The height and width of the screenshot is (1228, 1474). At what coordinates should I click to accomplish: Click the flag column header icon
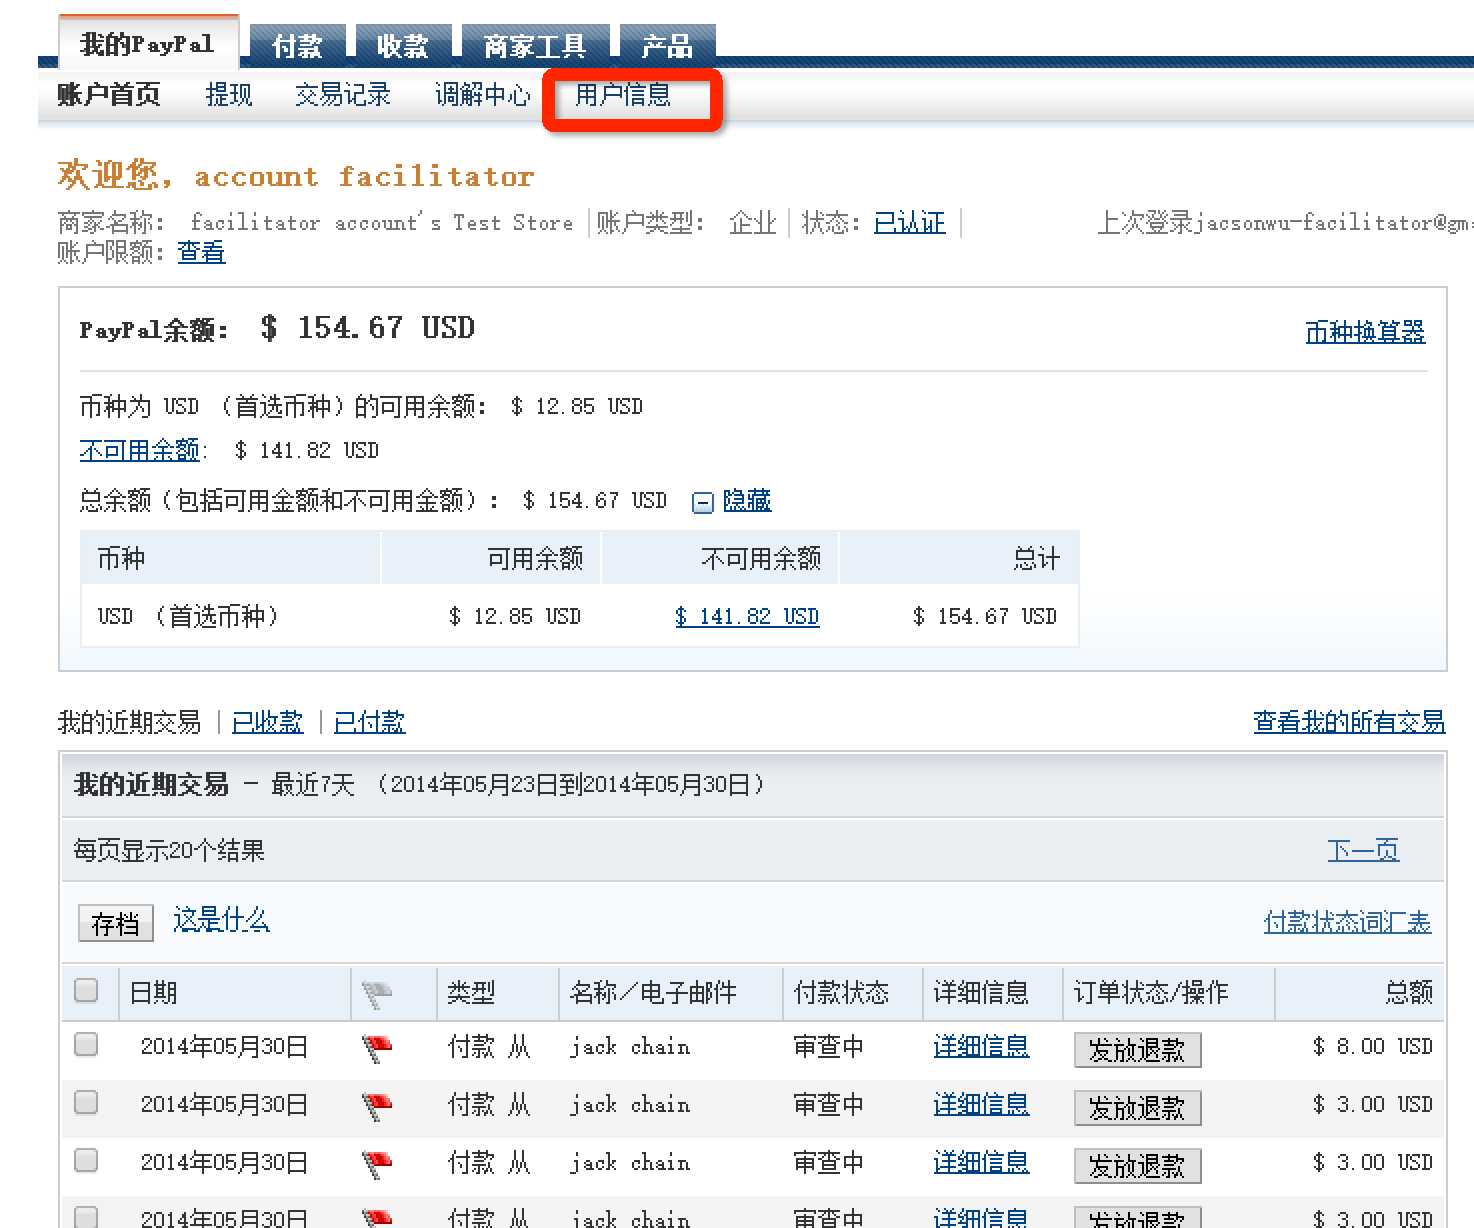pyautogui.click(x=377, y=994)
